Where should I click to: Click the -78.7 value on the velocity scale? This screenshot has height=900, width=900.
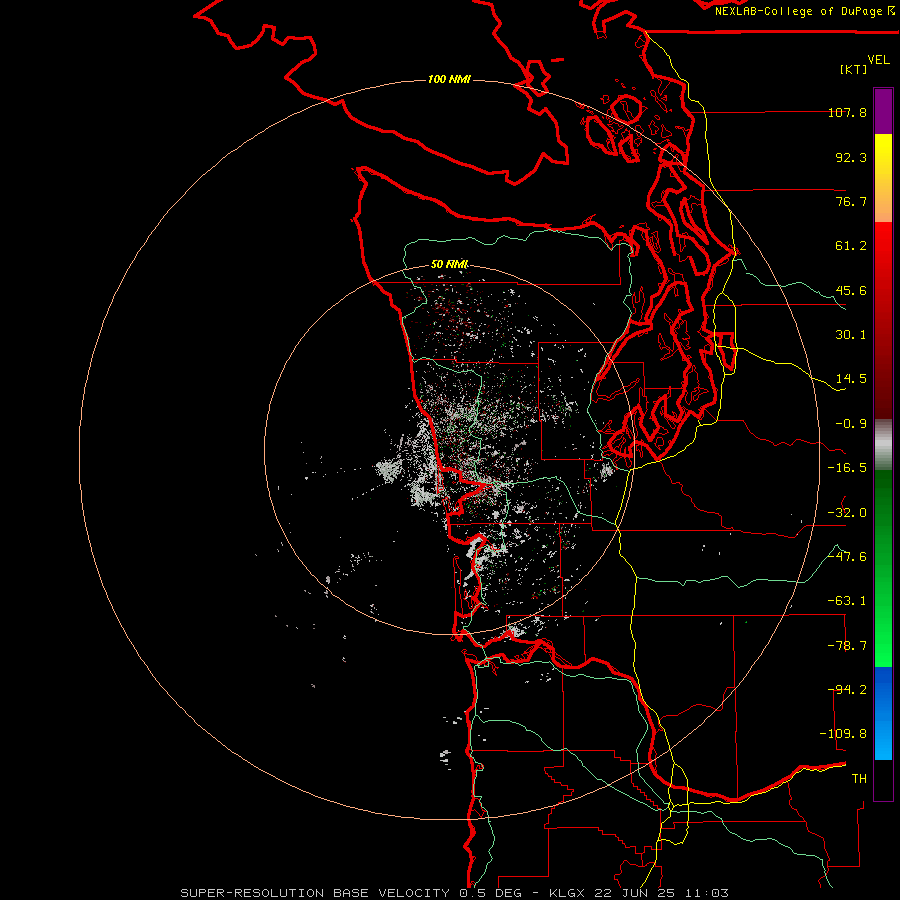[x=847, y=646]
